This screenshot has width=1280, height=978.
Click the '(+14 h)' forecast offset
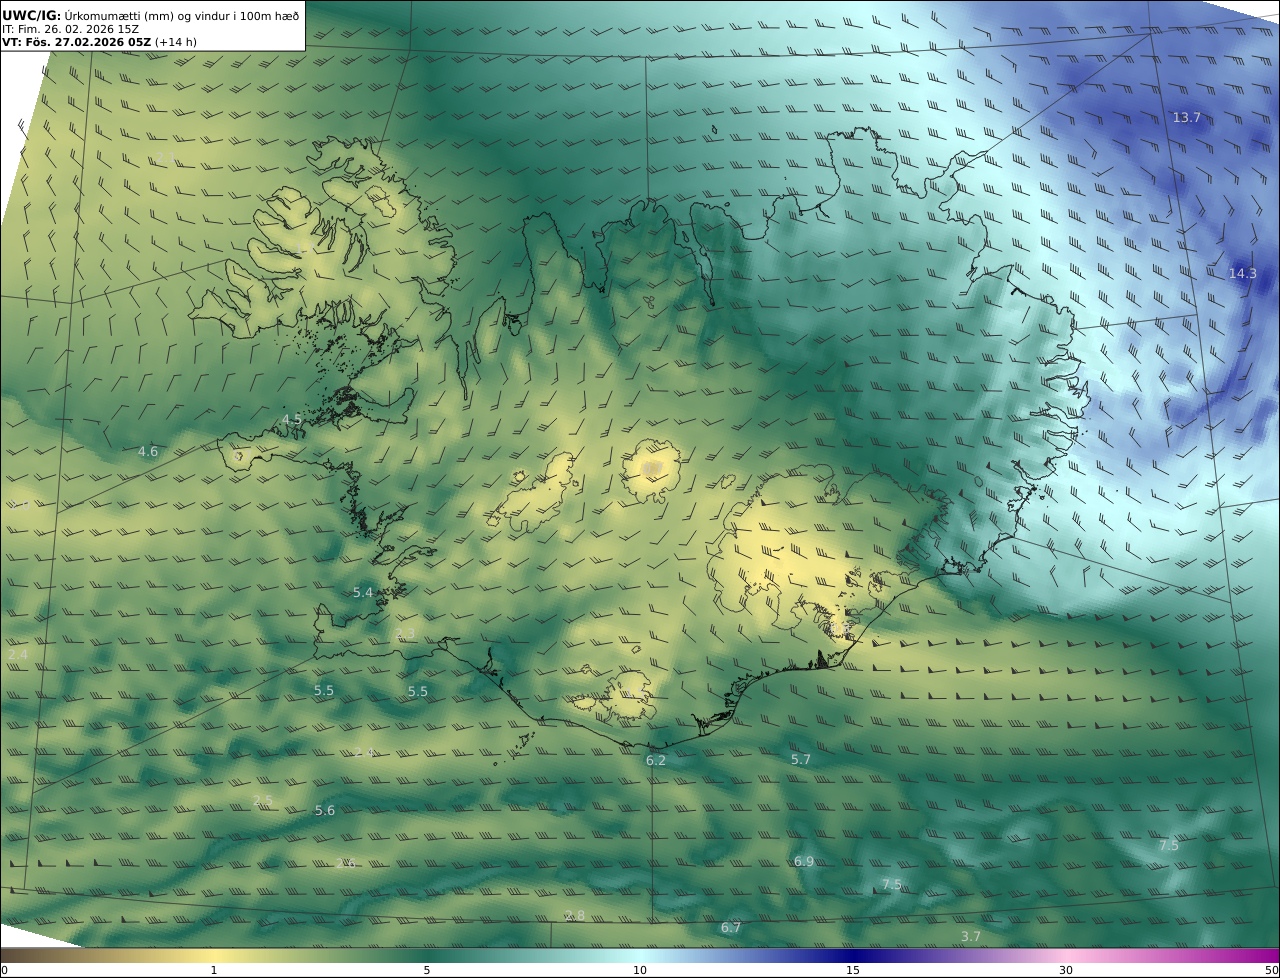(x=176, y=42)
